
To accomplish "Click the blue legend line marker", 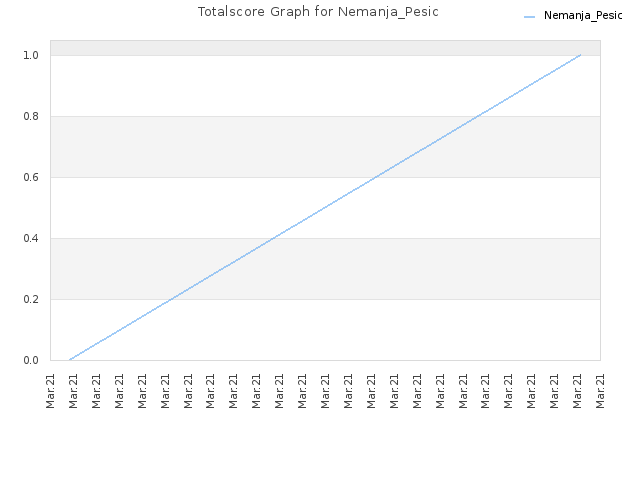I will point(529,17).
